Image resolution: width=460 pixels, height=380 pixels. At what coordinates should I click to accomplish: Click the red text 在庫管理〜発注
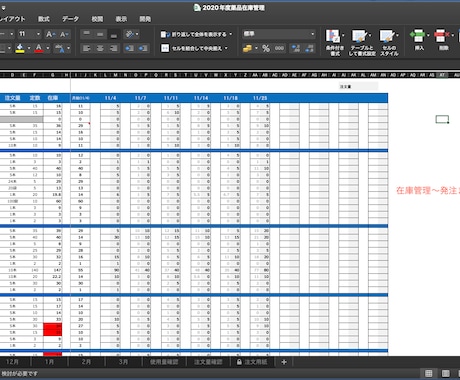click(x=428, y=190)
